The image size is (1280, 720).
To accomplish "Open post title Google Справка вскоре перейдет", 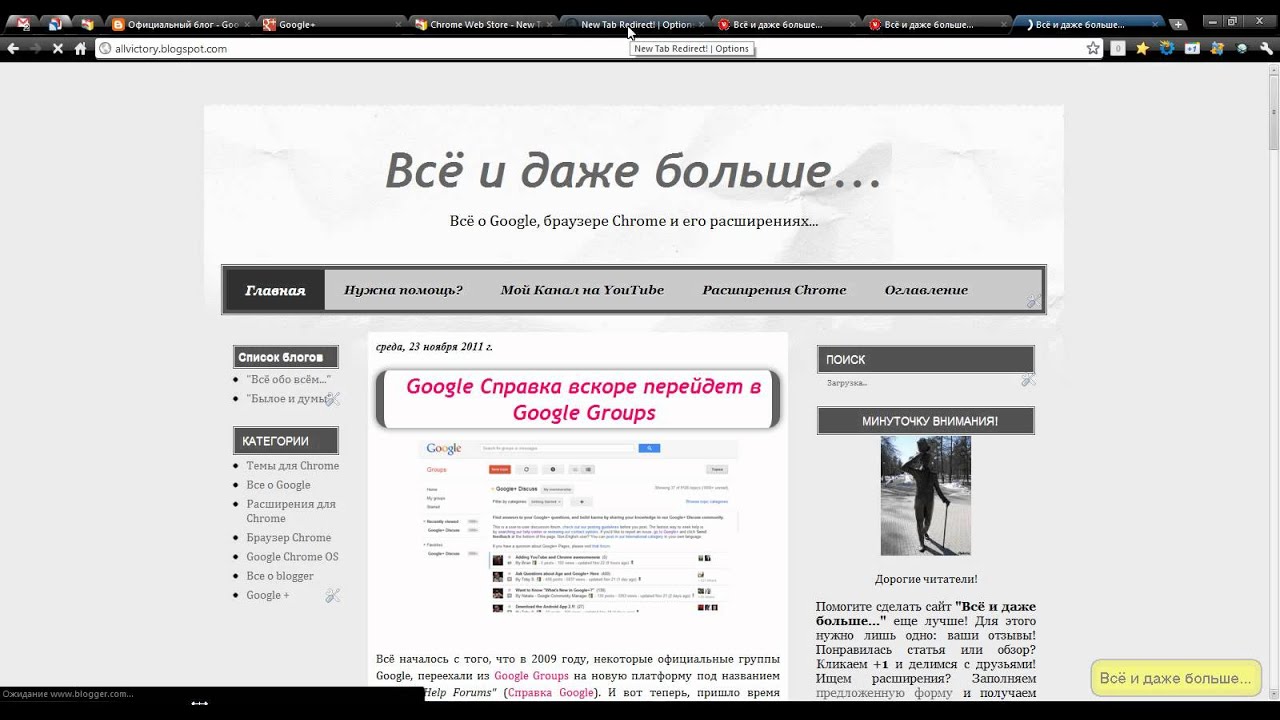I will click(x=583, y=399).
